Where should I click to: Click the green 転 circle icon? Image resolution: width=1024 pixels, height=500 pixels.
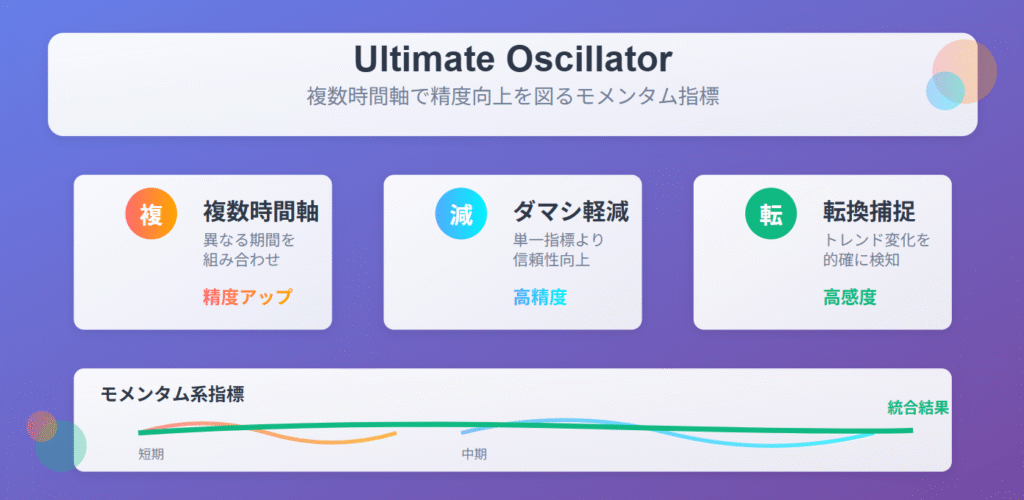771,213
